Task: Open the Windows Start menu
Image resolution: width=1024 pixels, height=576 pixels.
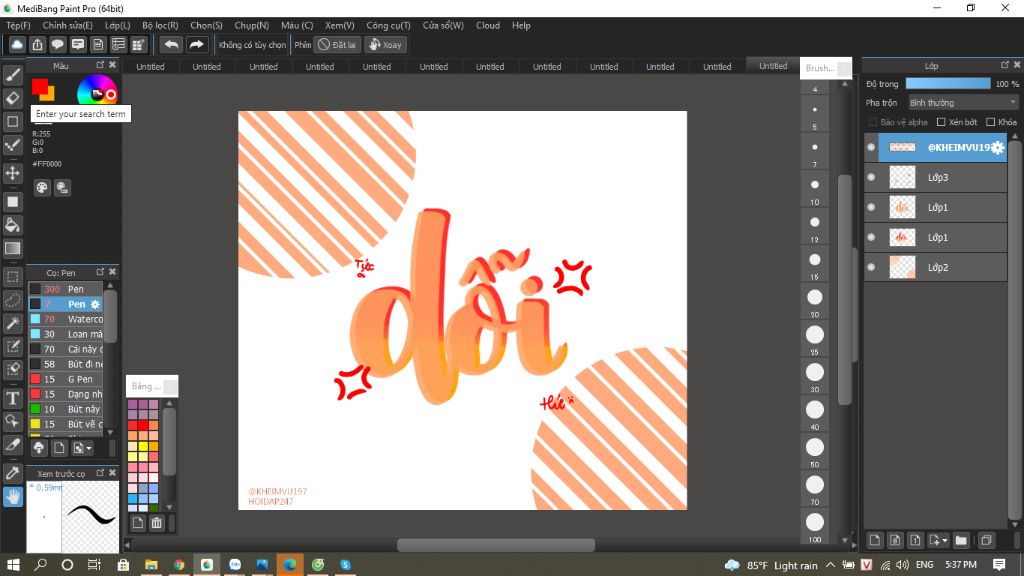Action: click(12, 564)
